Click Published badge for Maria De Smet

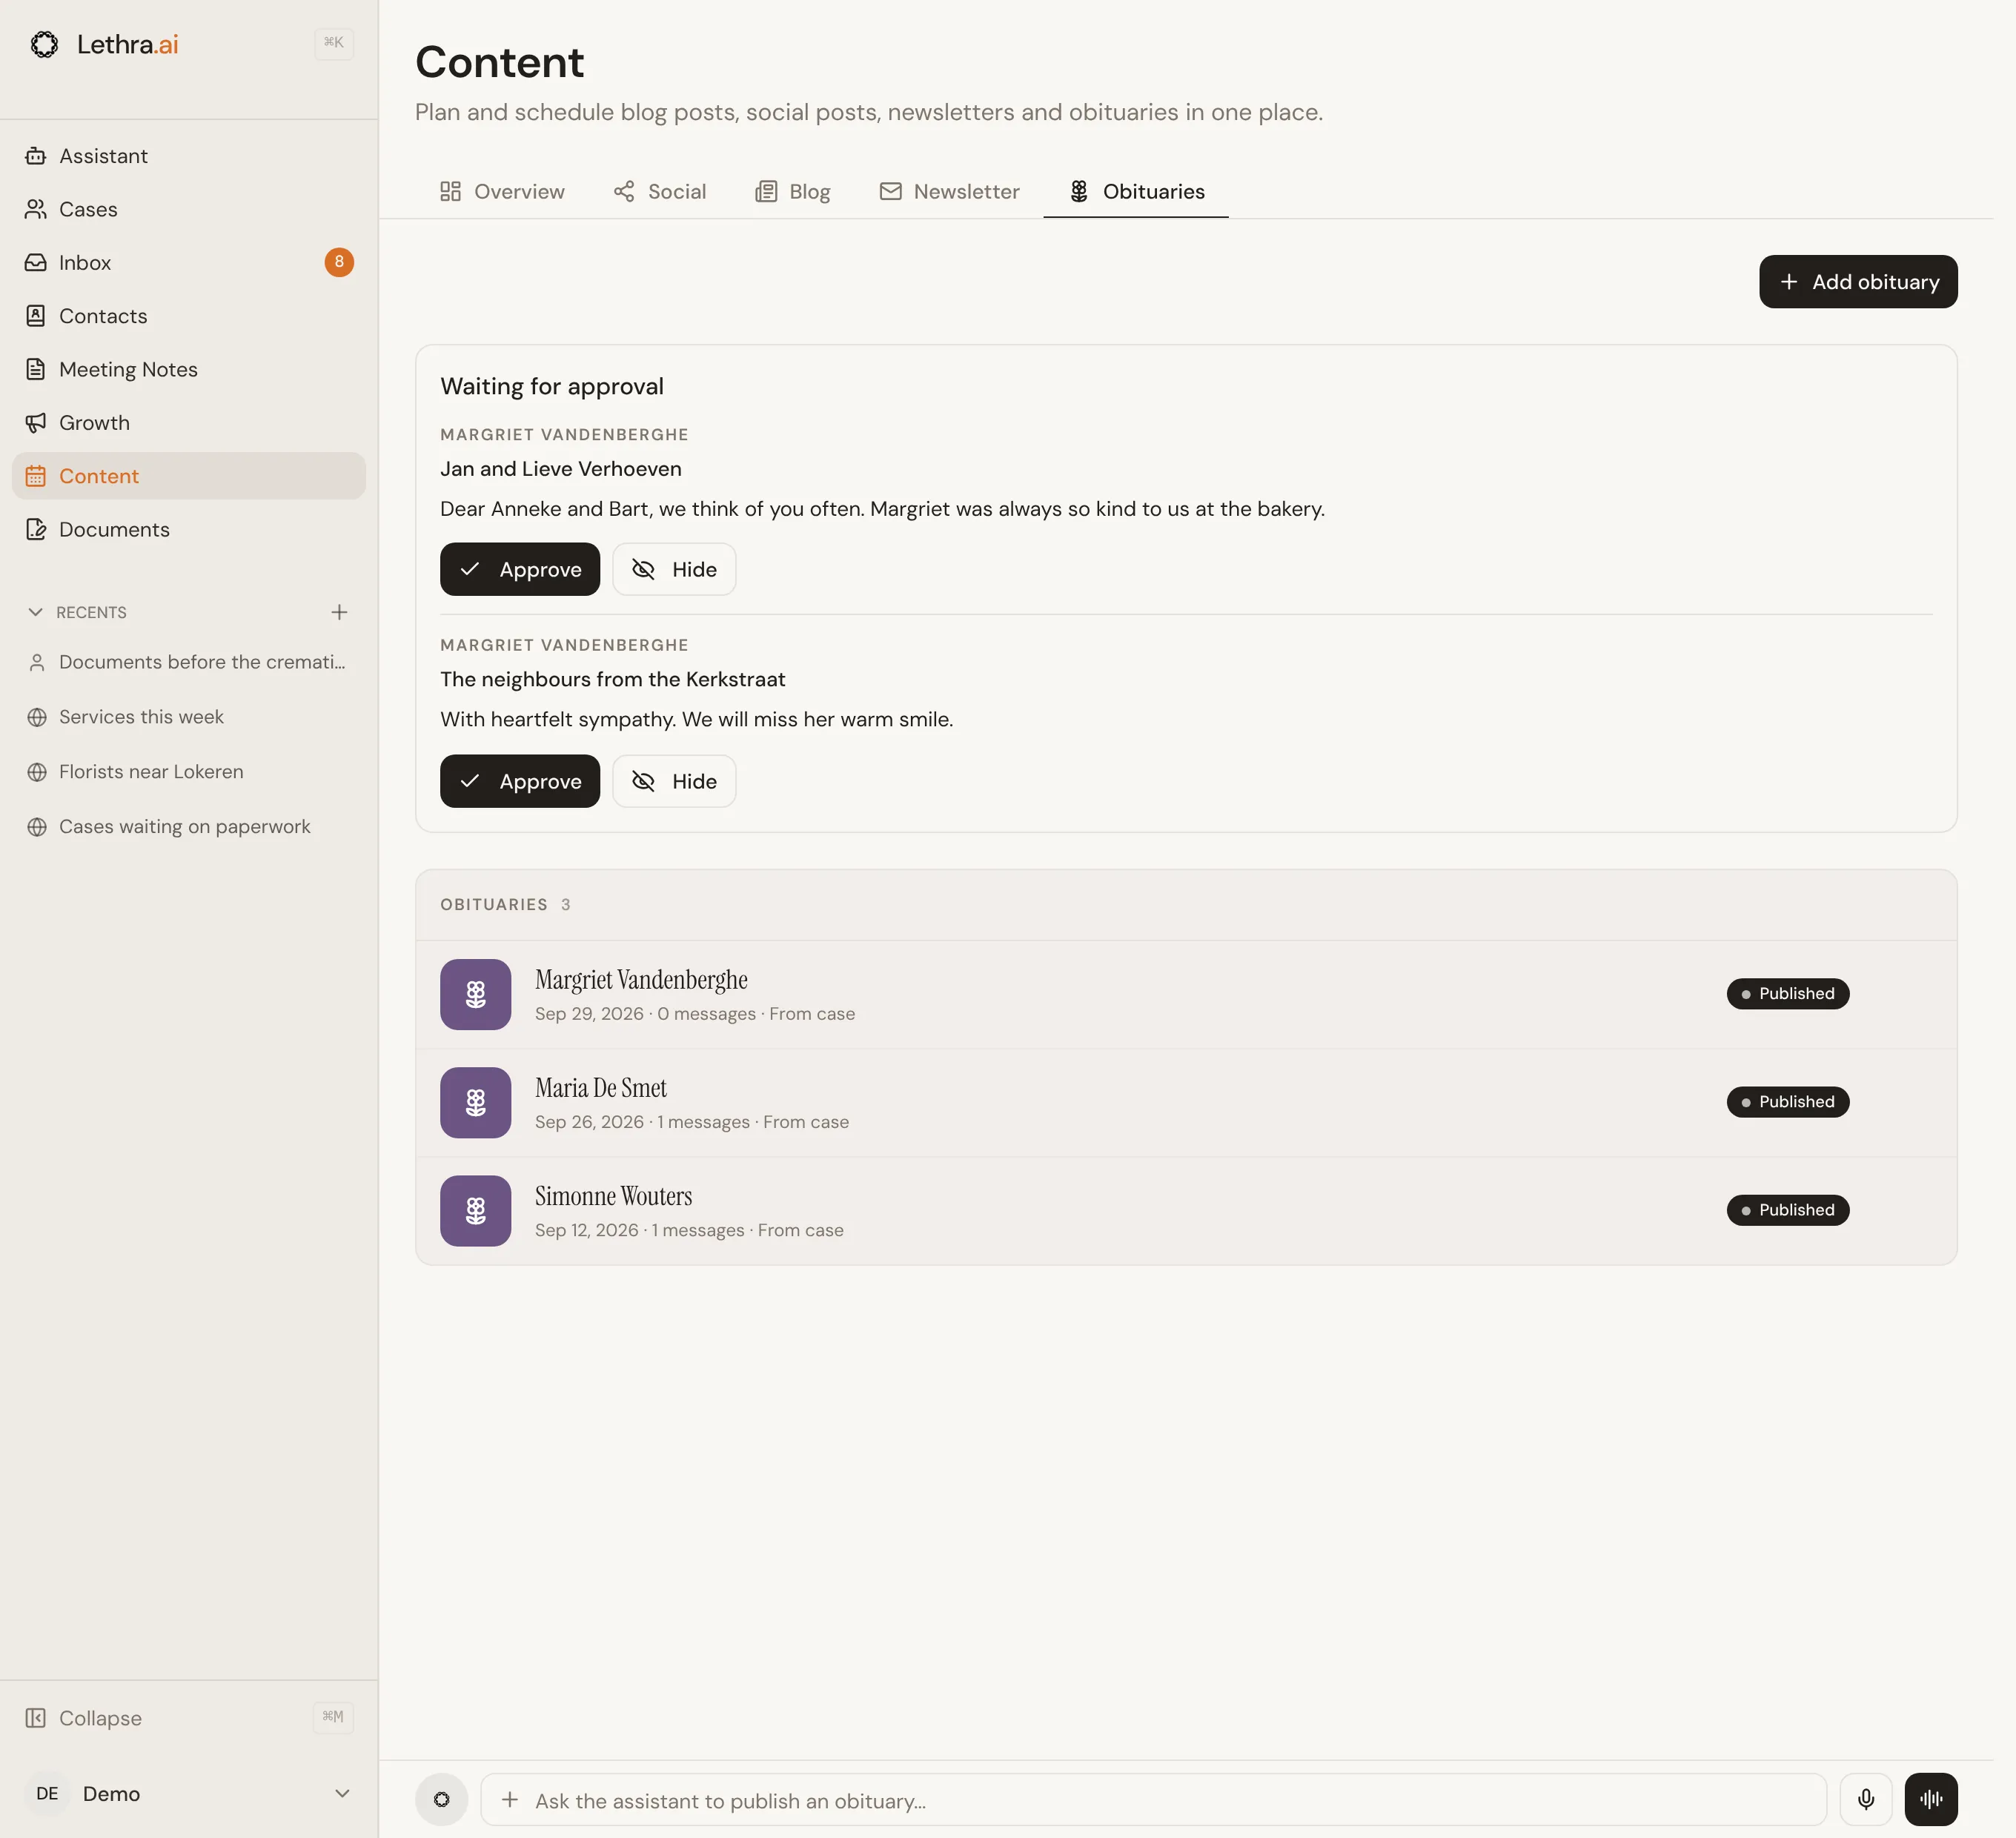pos(1788,1102)
